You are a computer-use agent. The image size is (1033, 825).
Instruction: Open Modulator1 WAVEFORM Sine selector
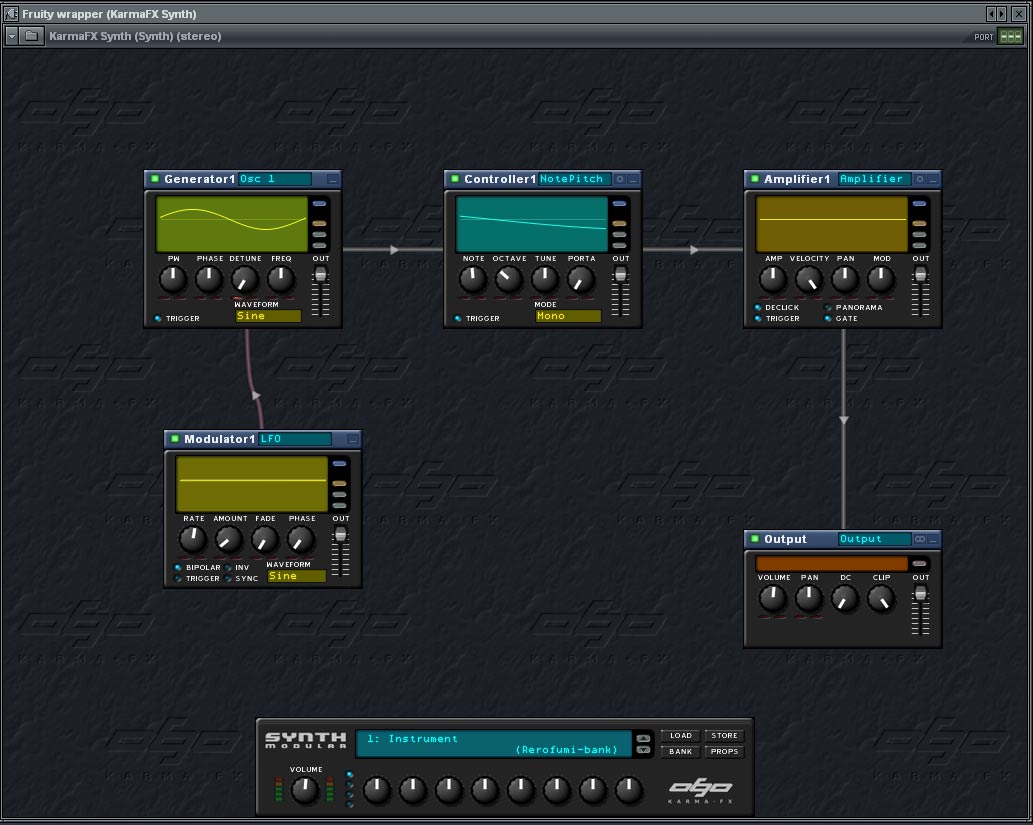click(296, 576)
